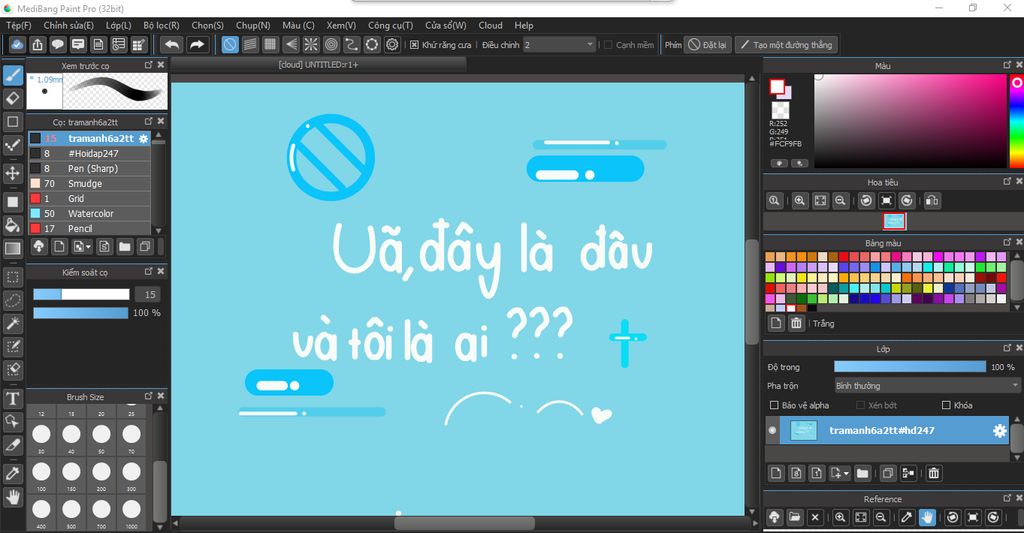Select the Bucket fill tool
The image size is (1024, 533).
(x=12, y=225)
